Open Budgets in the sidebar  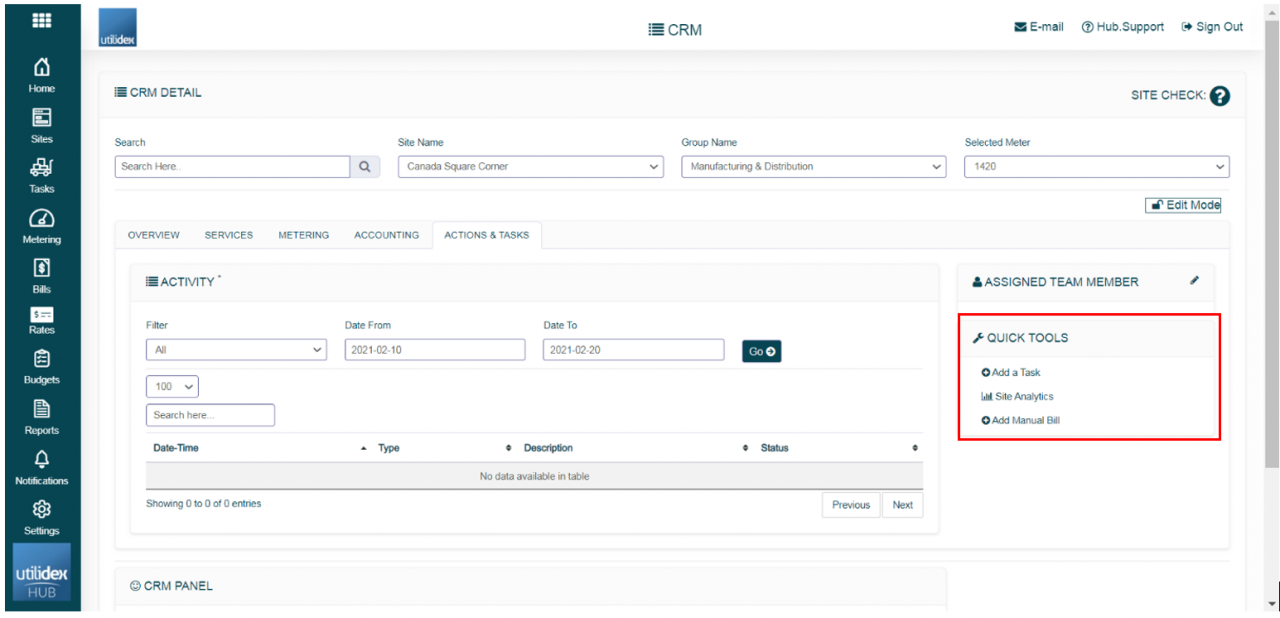pyautogui.click(x=42, y=366)
